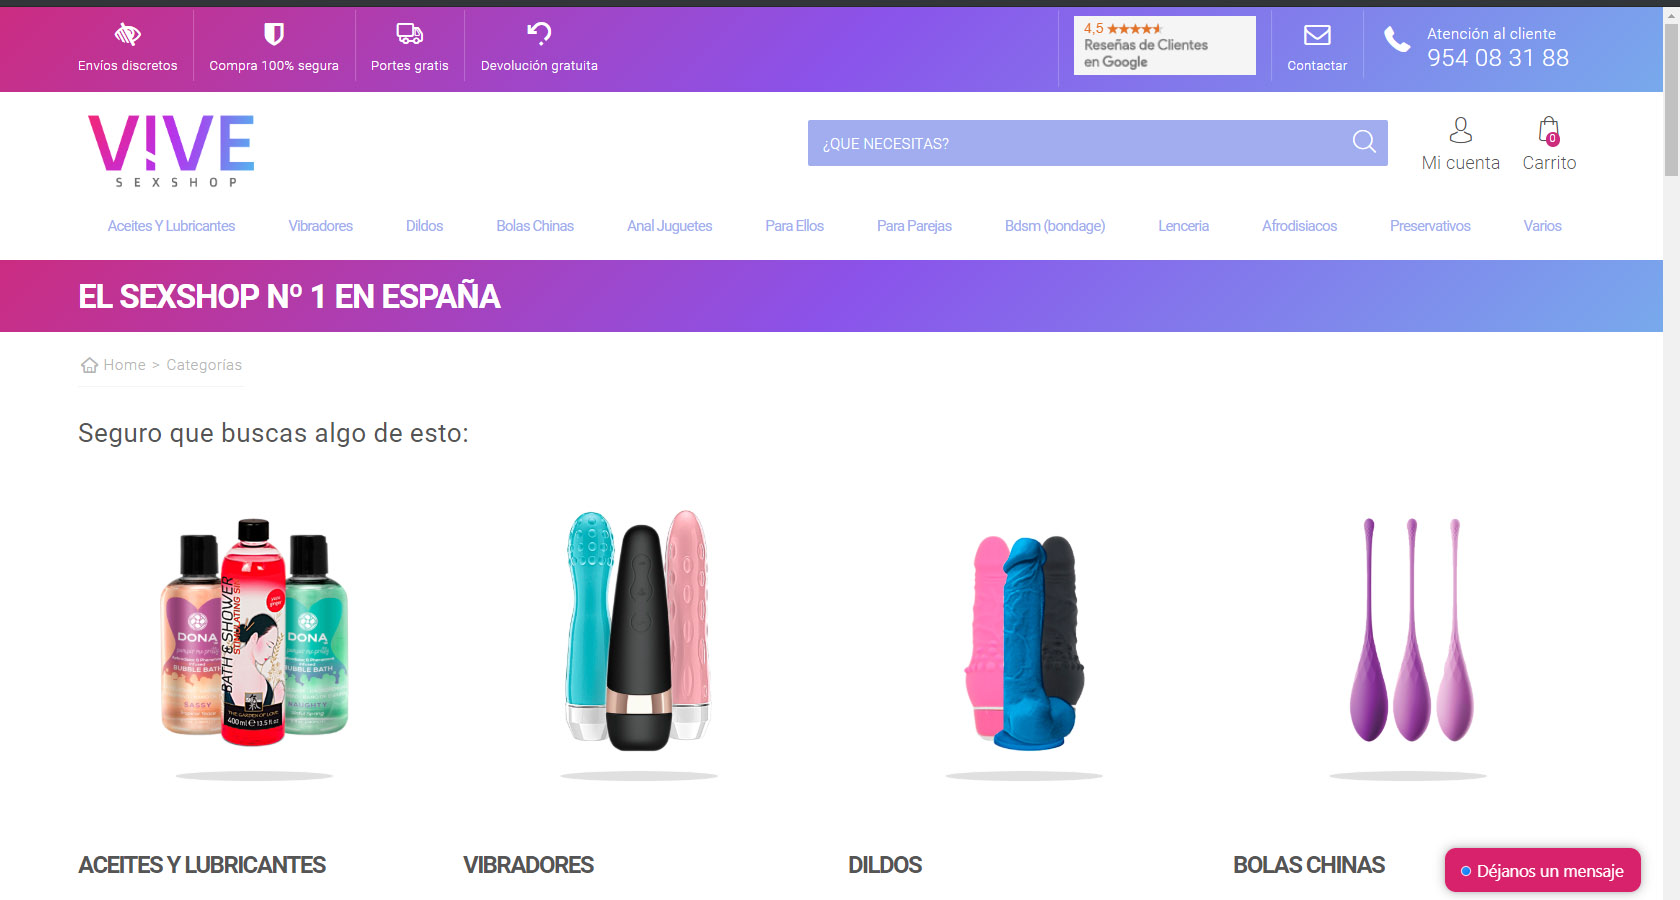
Task: Click the Déjanos un mensaje chat button
Action: [x=1542, y=870]
